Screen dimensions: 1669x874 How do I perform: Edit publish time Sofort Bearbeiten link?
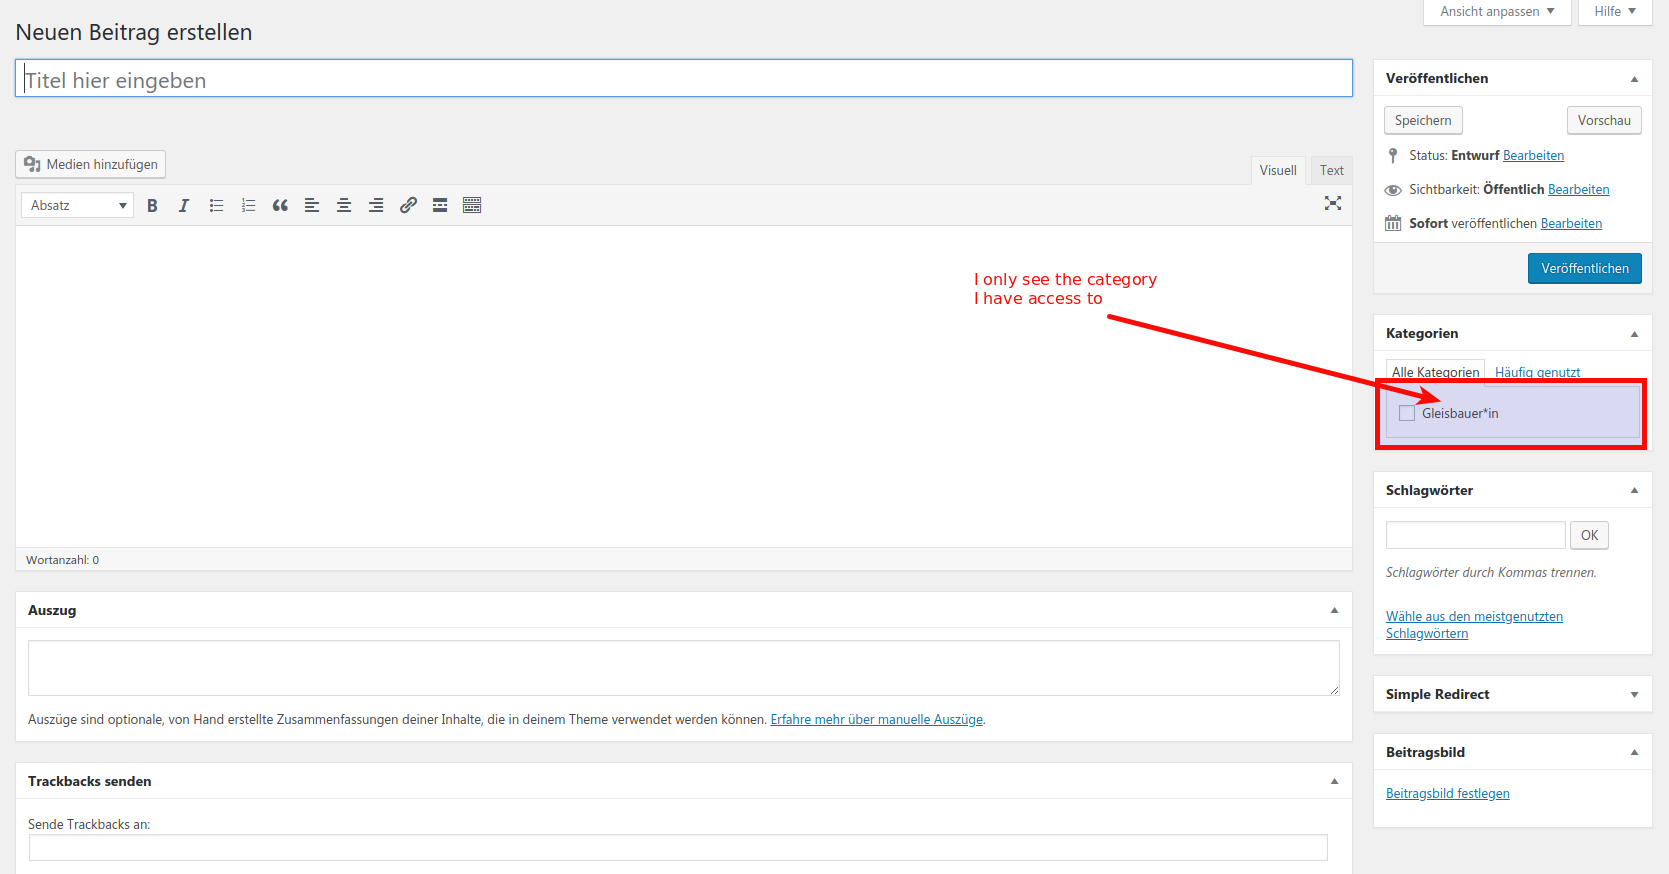[x=1571, y=224]
